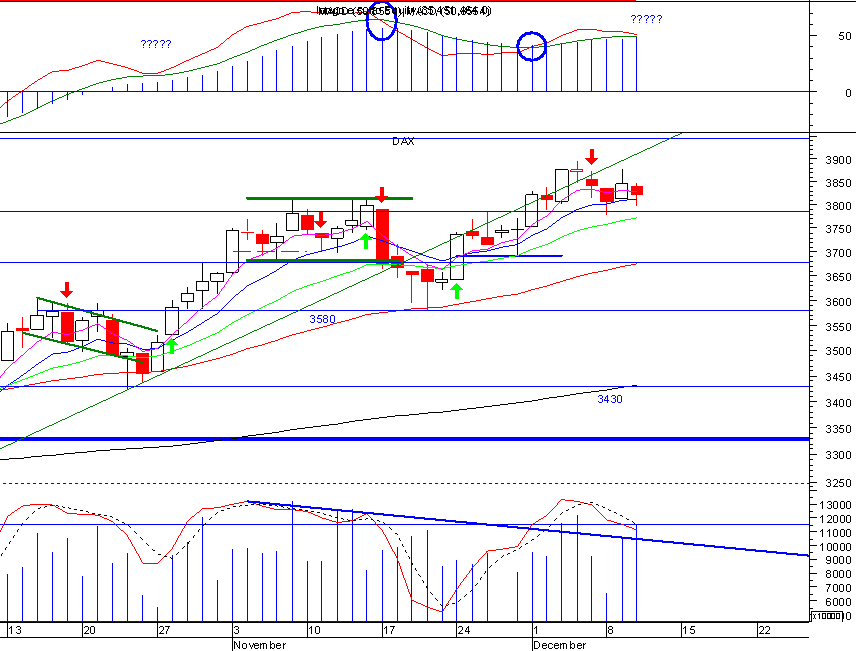Select the 3600 price axis label
The width and height of the screenshot is (856, 651).
[x=838, y=301]
